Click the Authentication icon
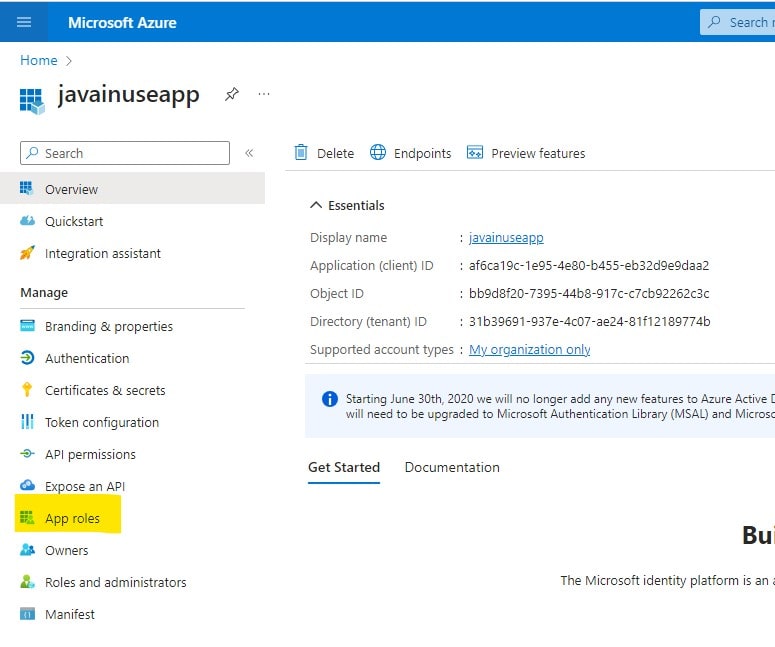 tap(27, 357)
